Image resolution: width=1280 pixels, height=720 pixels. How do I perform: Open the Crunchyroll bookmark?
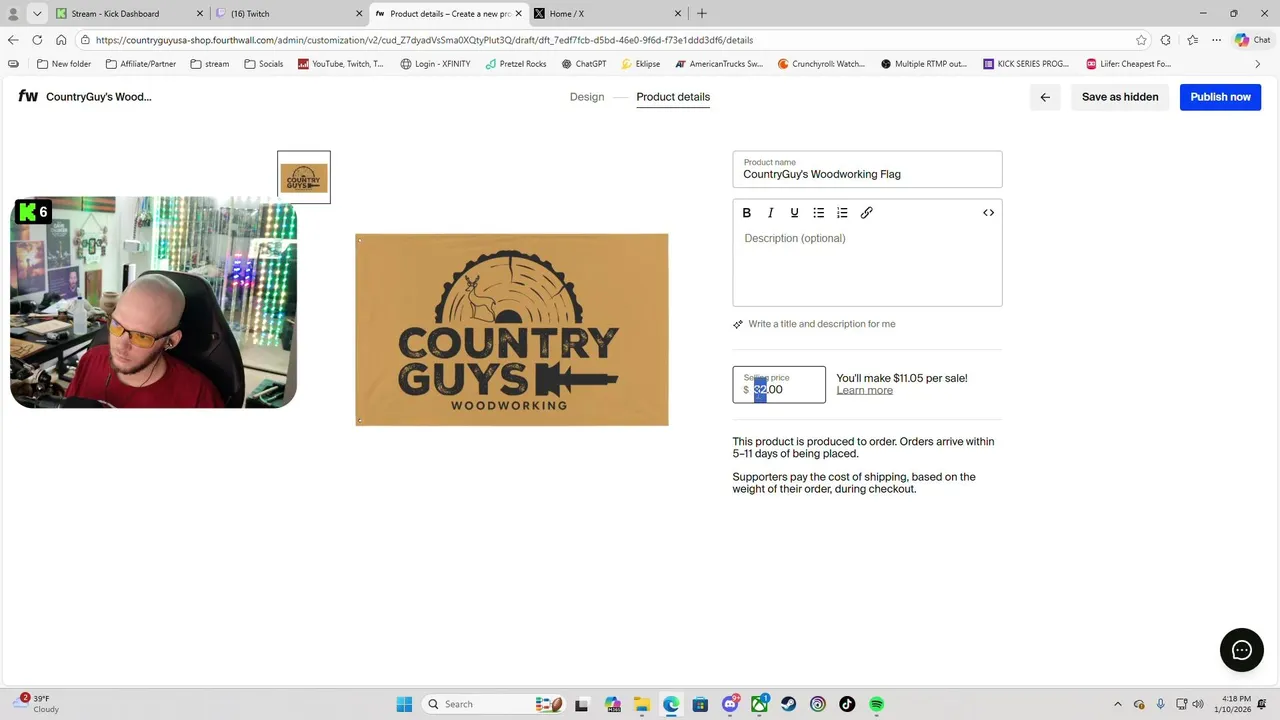click(821, 64)
